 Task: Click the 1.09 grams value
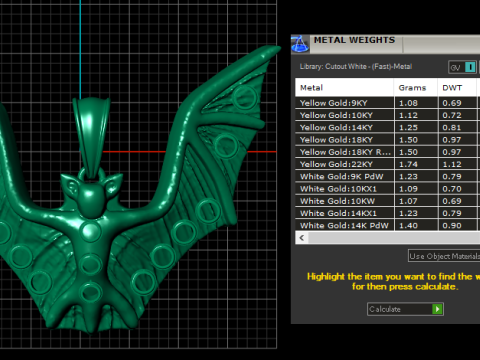[x=408, y=189]
